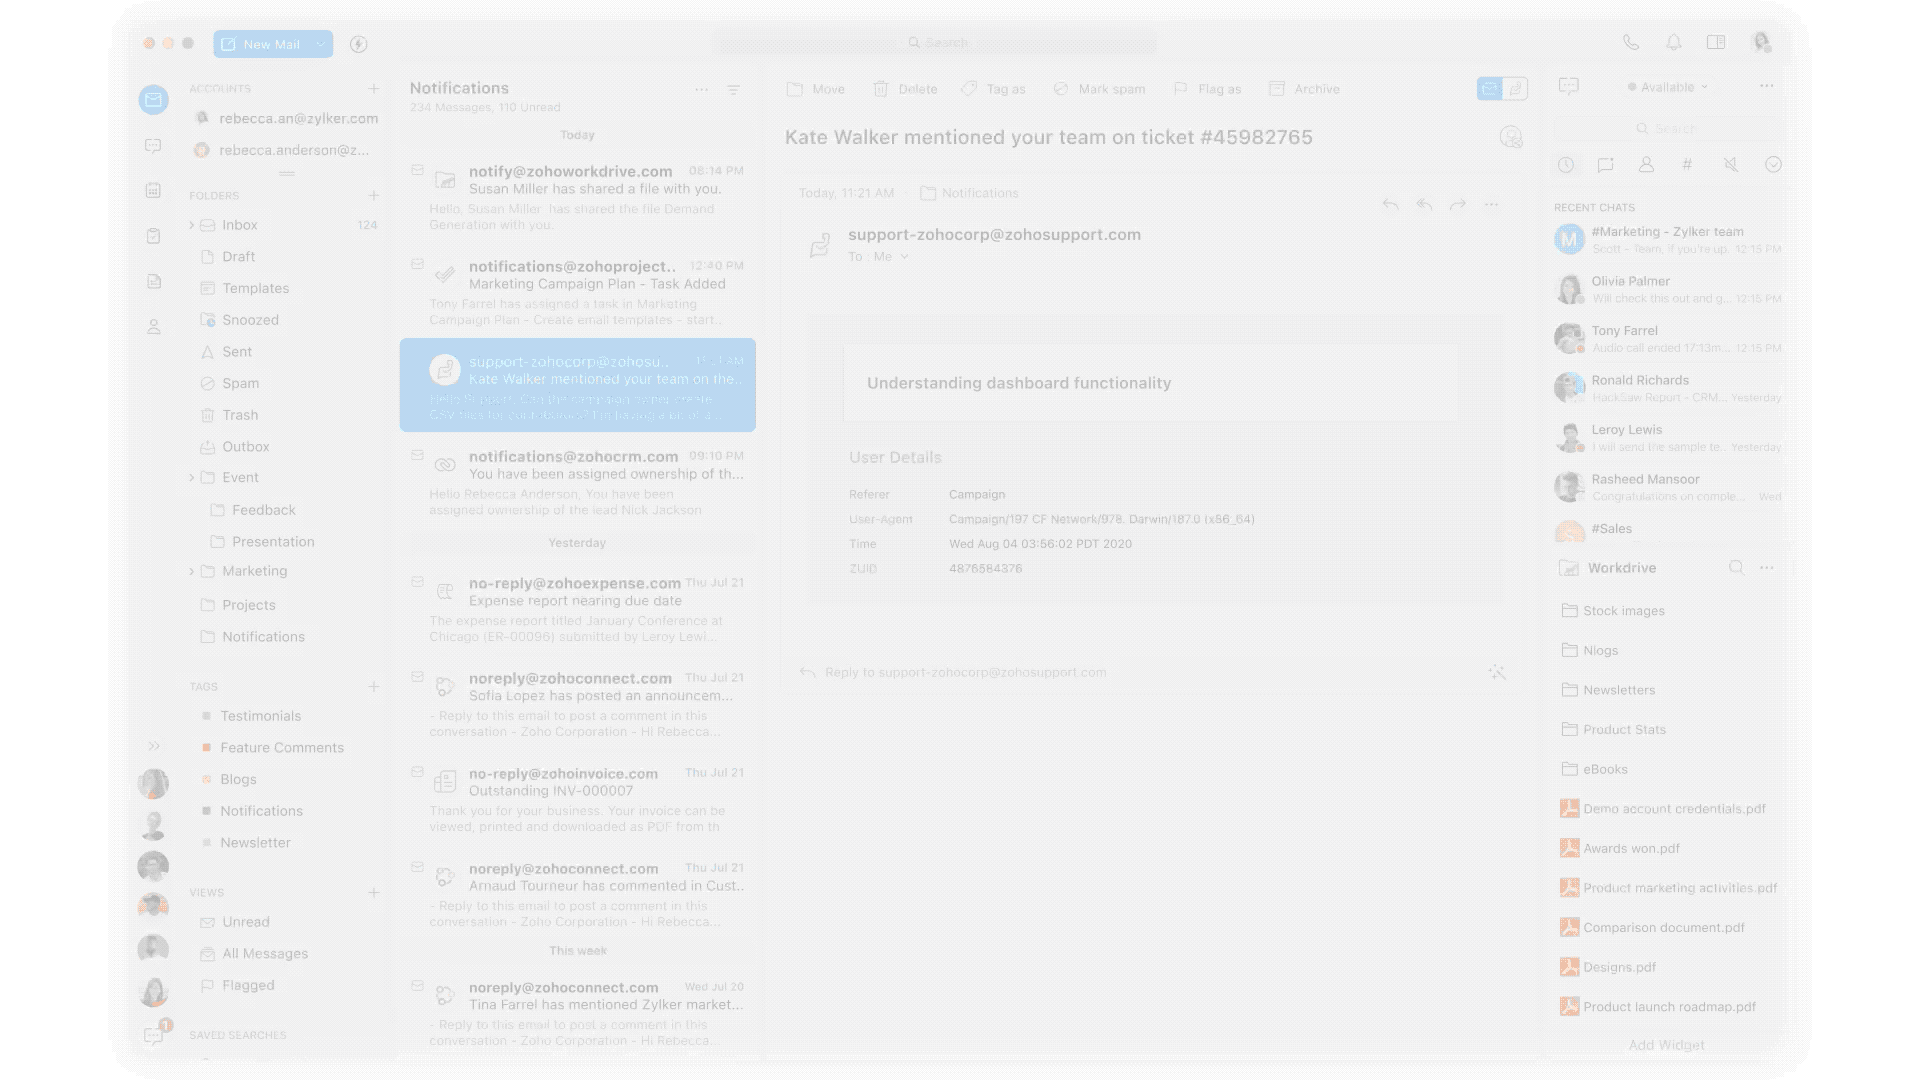Viewport: 1920px width, 1080px height.
Task: Expand the Inbox folder tree
Action: pyautogui.click(x=192, y=225)
